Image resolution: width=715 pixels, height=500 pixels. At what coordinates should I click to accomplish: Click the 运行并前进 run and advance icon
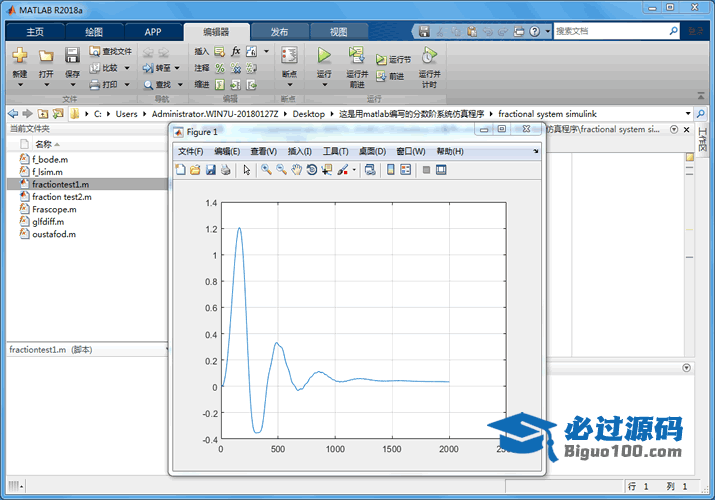coord(357,55)
